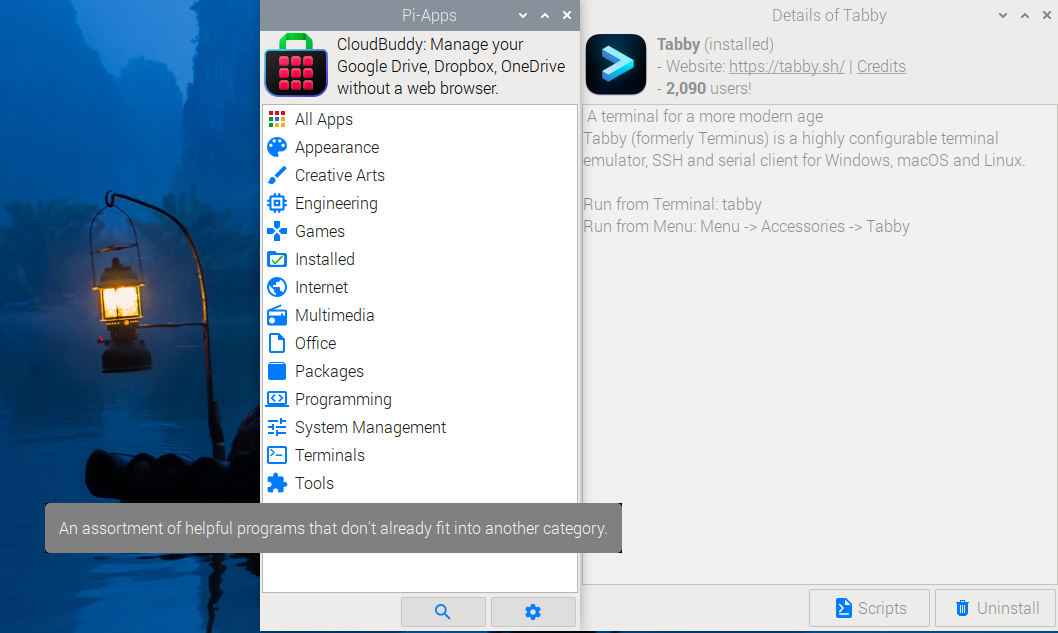The height and width of the screenshot is (633, 1058).
Task: Click the Appearance palette icon
Action: [277, 147]
